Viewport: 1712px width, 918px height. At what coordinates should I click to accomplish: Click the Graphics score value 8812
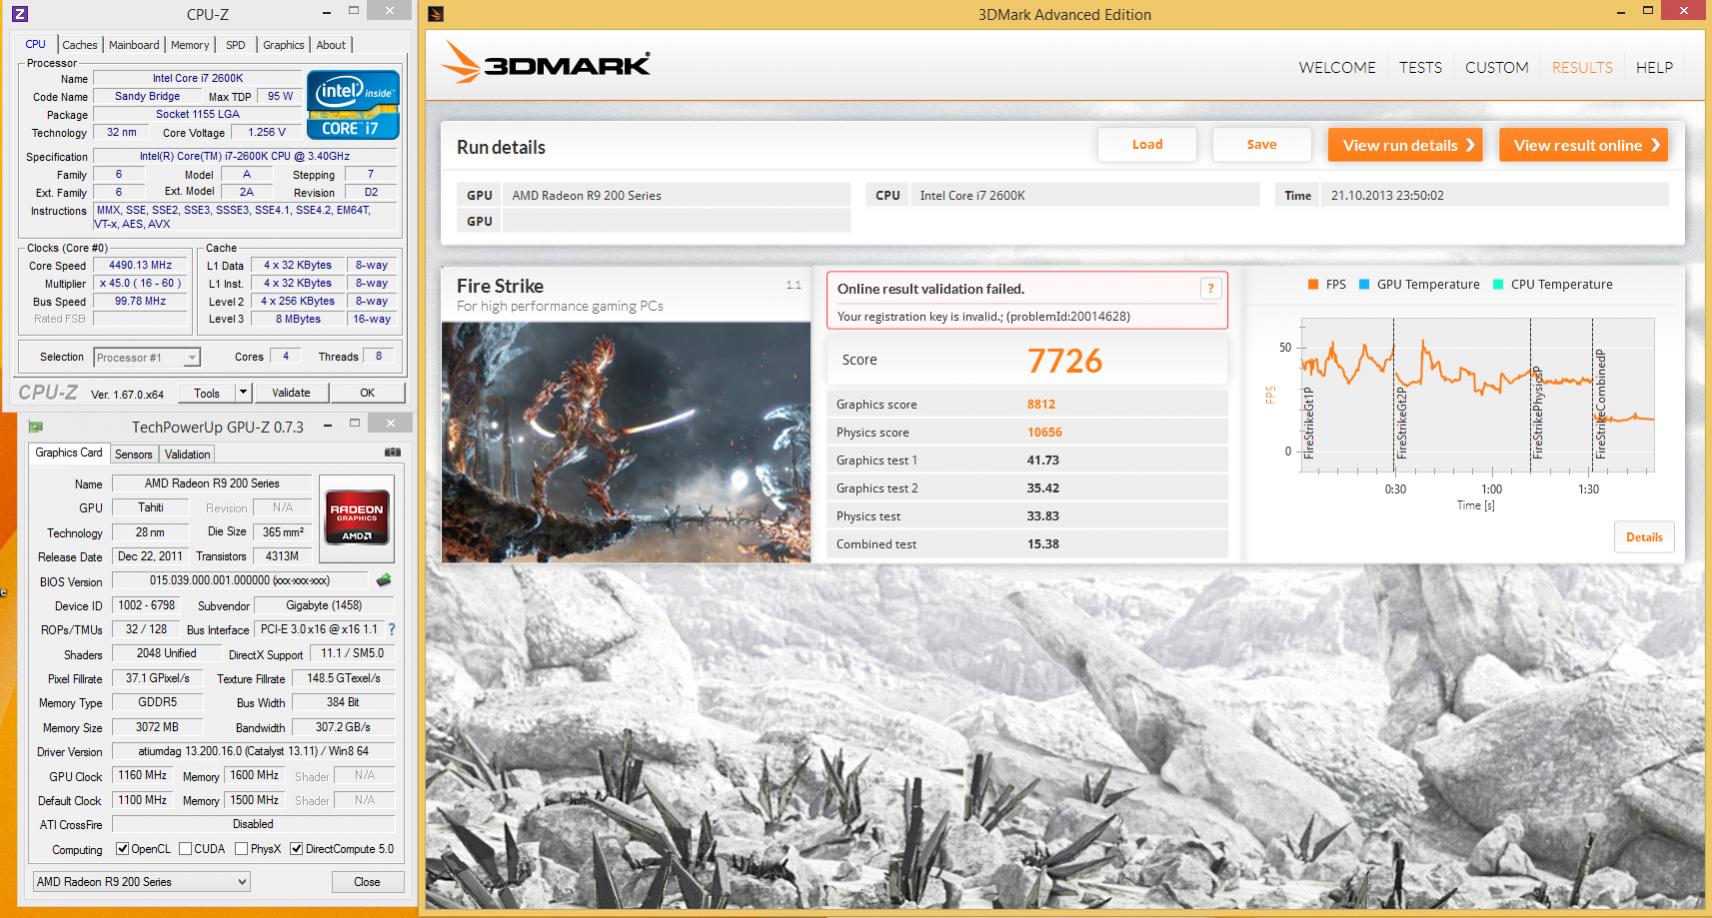1041,404
